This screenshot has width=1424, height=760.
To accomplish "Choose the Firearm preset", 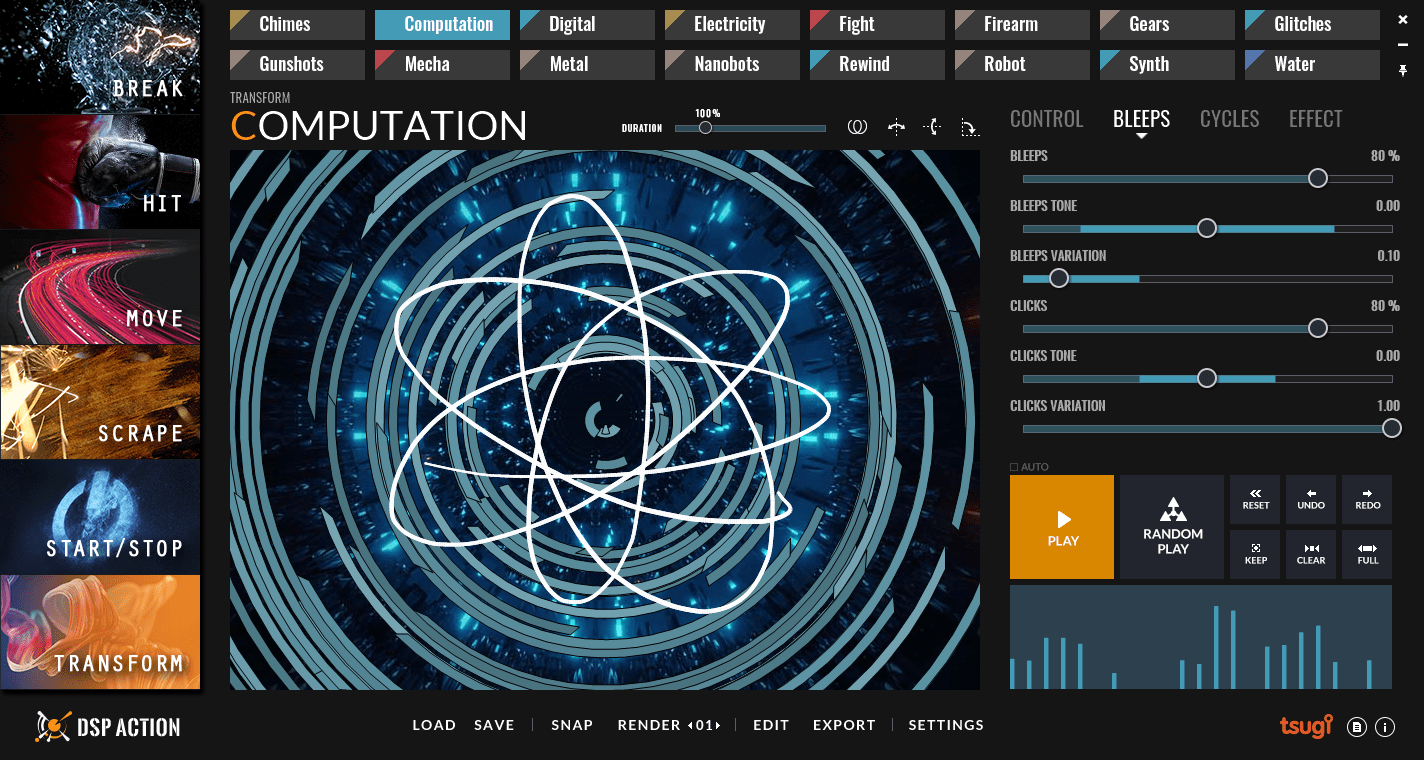I will [x=1022, y=24].
